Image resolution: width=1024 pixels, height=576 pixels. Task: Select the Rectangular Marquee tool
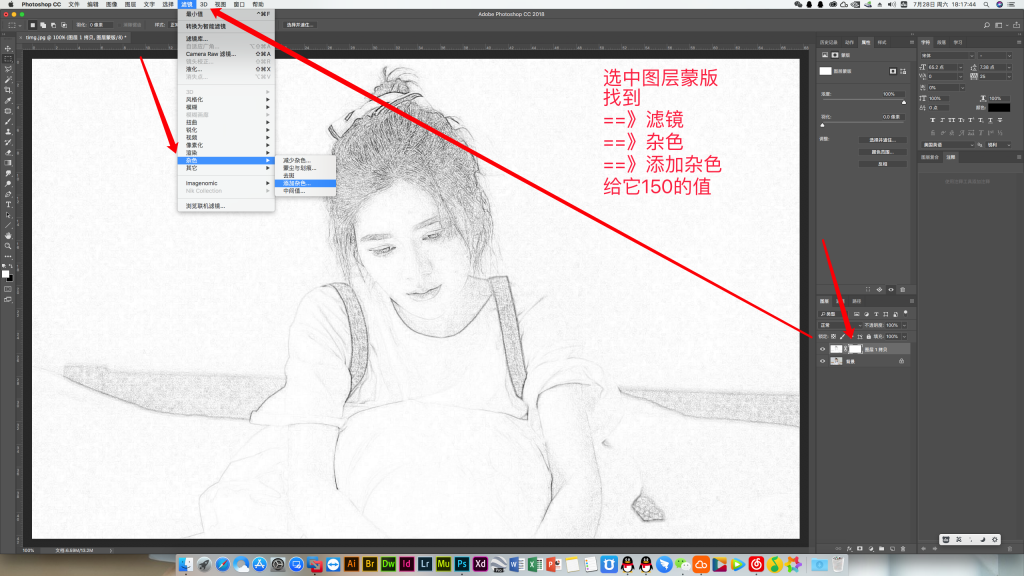[x=8, y=58]
